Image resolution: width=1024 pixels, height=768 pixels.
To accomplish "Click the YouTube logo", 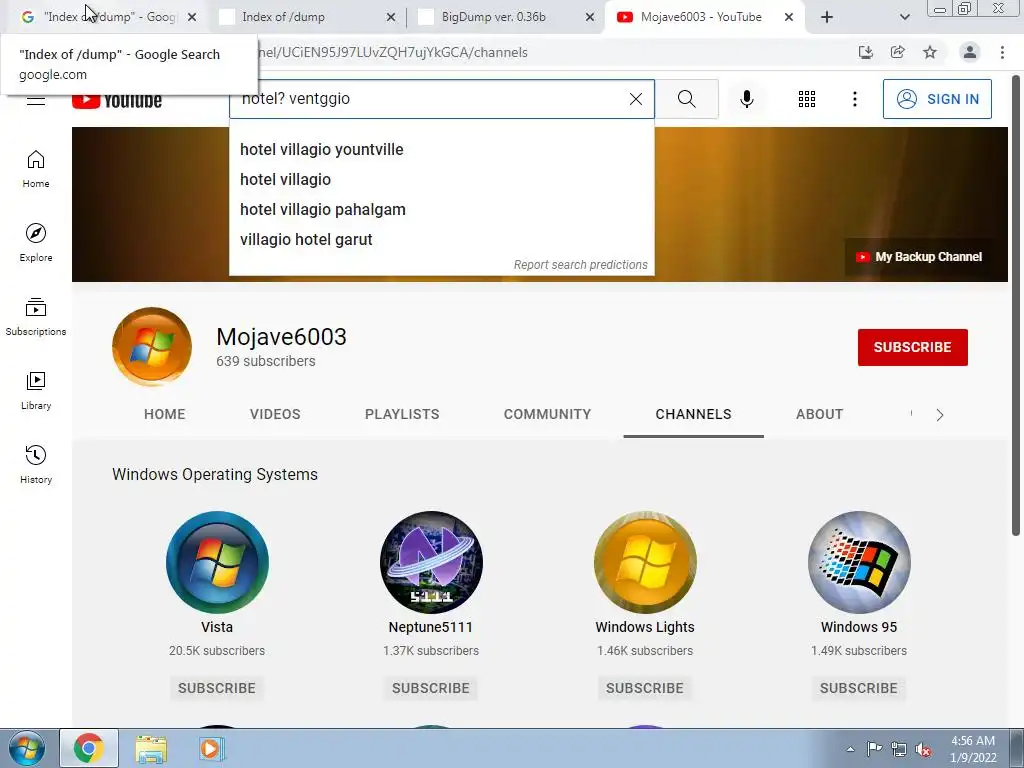I will 117,99.
